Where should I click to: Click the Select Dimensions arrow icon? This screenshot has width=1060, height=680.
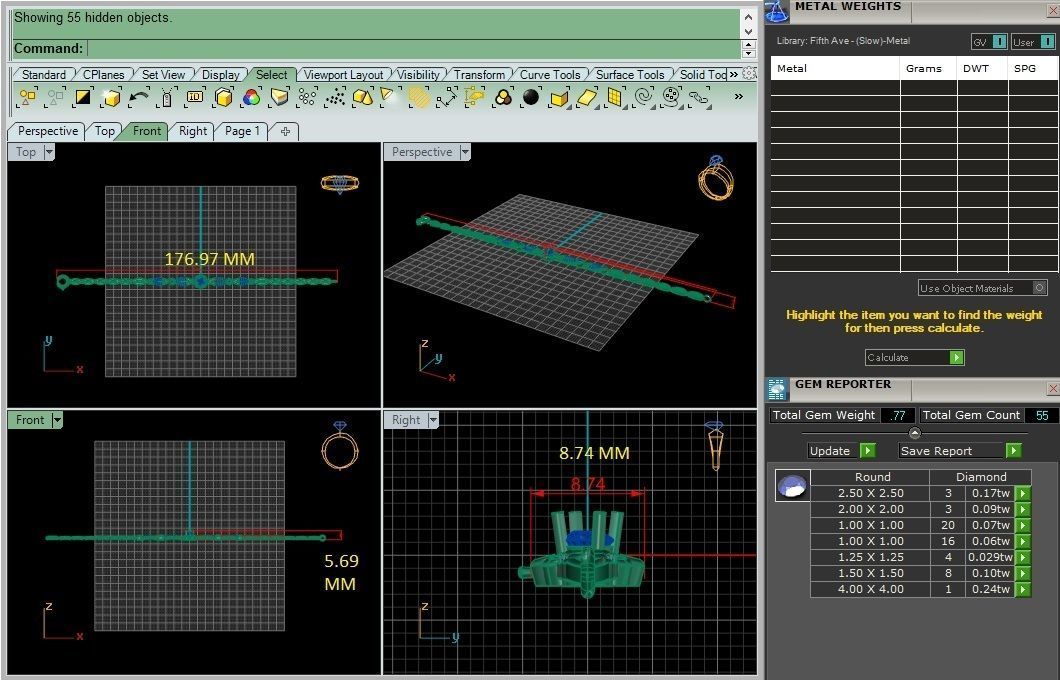pos(447,98)
